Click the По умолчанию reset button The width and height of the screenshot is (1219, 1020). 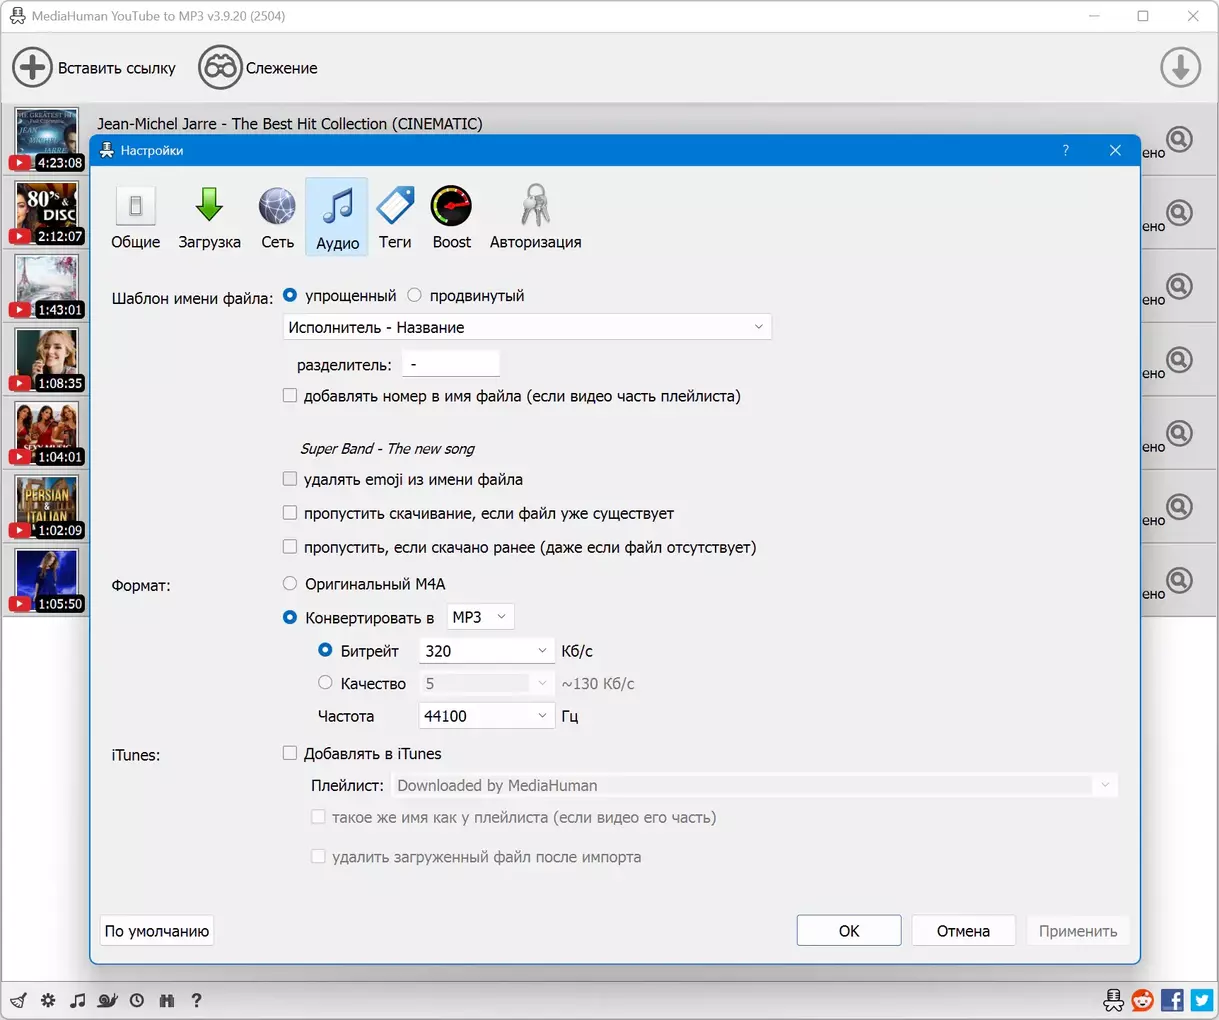[157, 931]
